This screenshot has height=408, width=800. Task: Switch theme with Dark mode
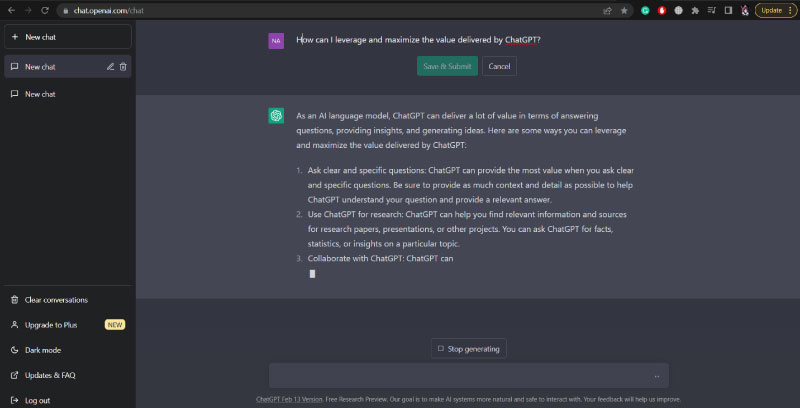point(68,350)
